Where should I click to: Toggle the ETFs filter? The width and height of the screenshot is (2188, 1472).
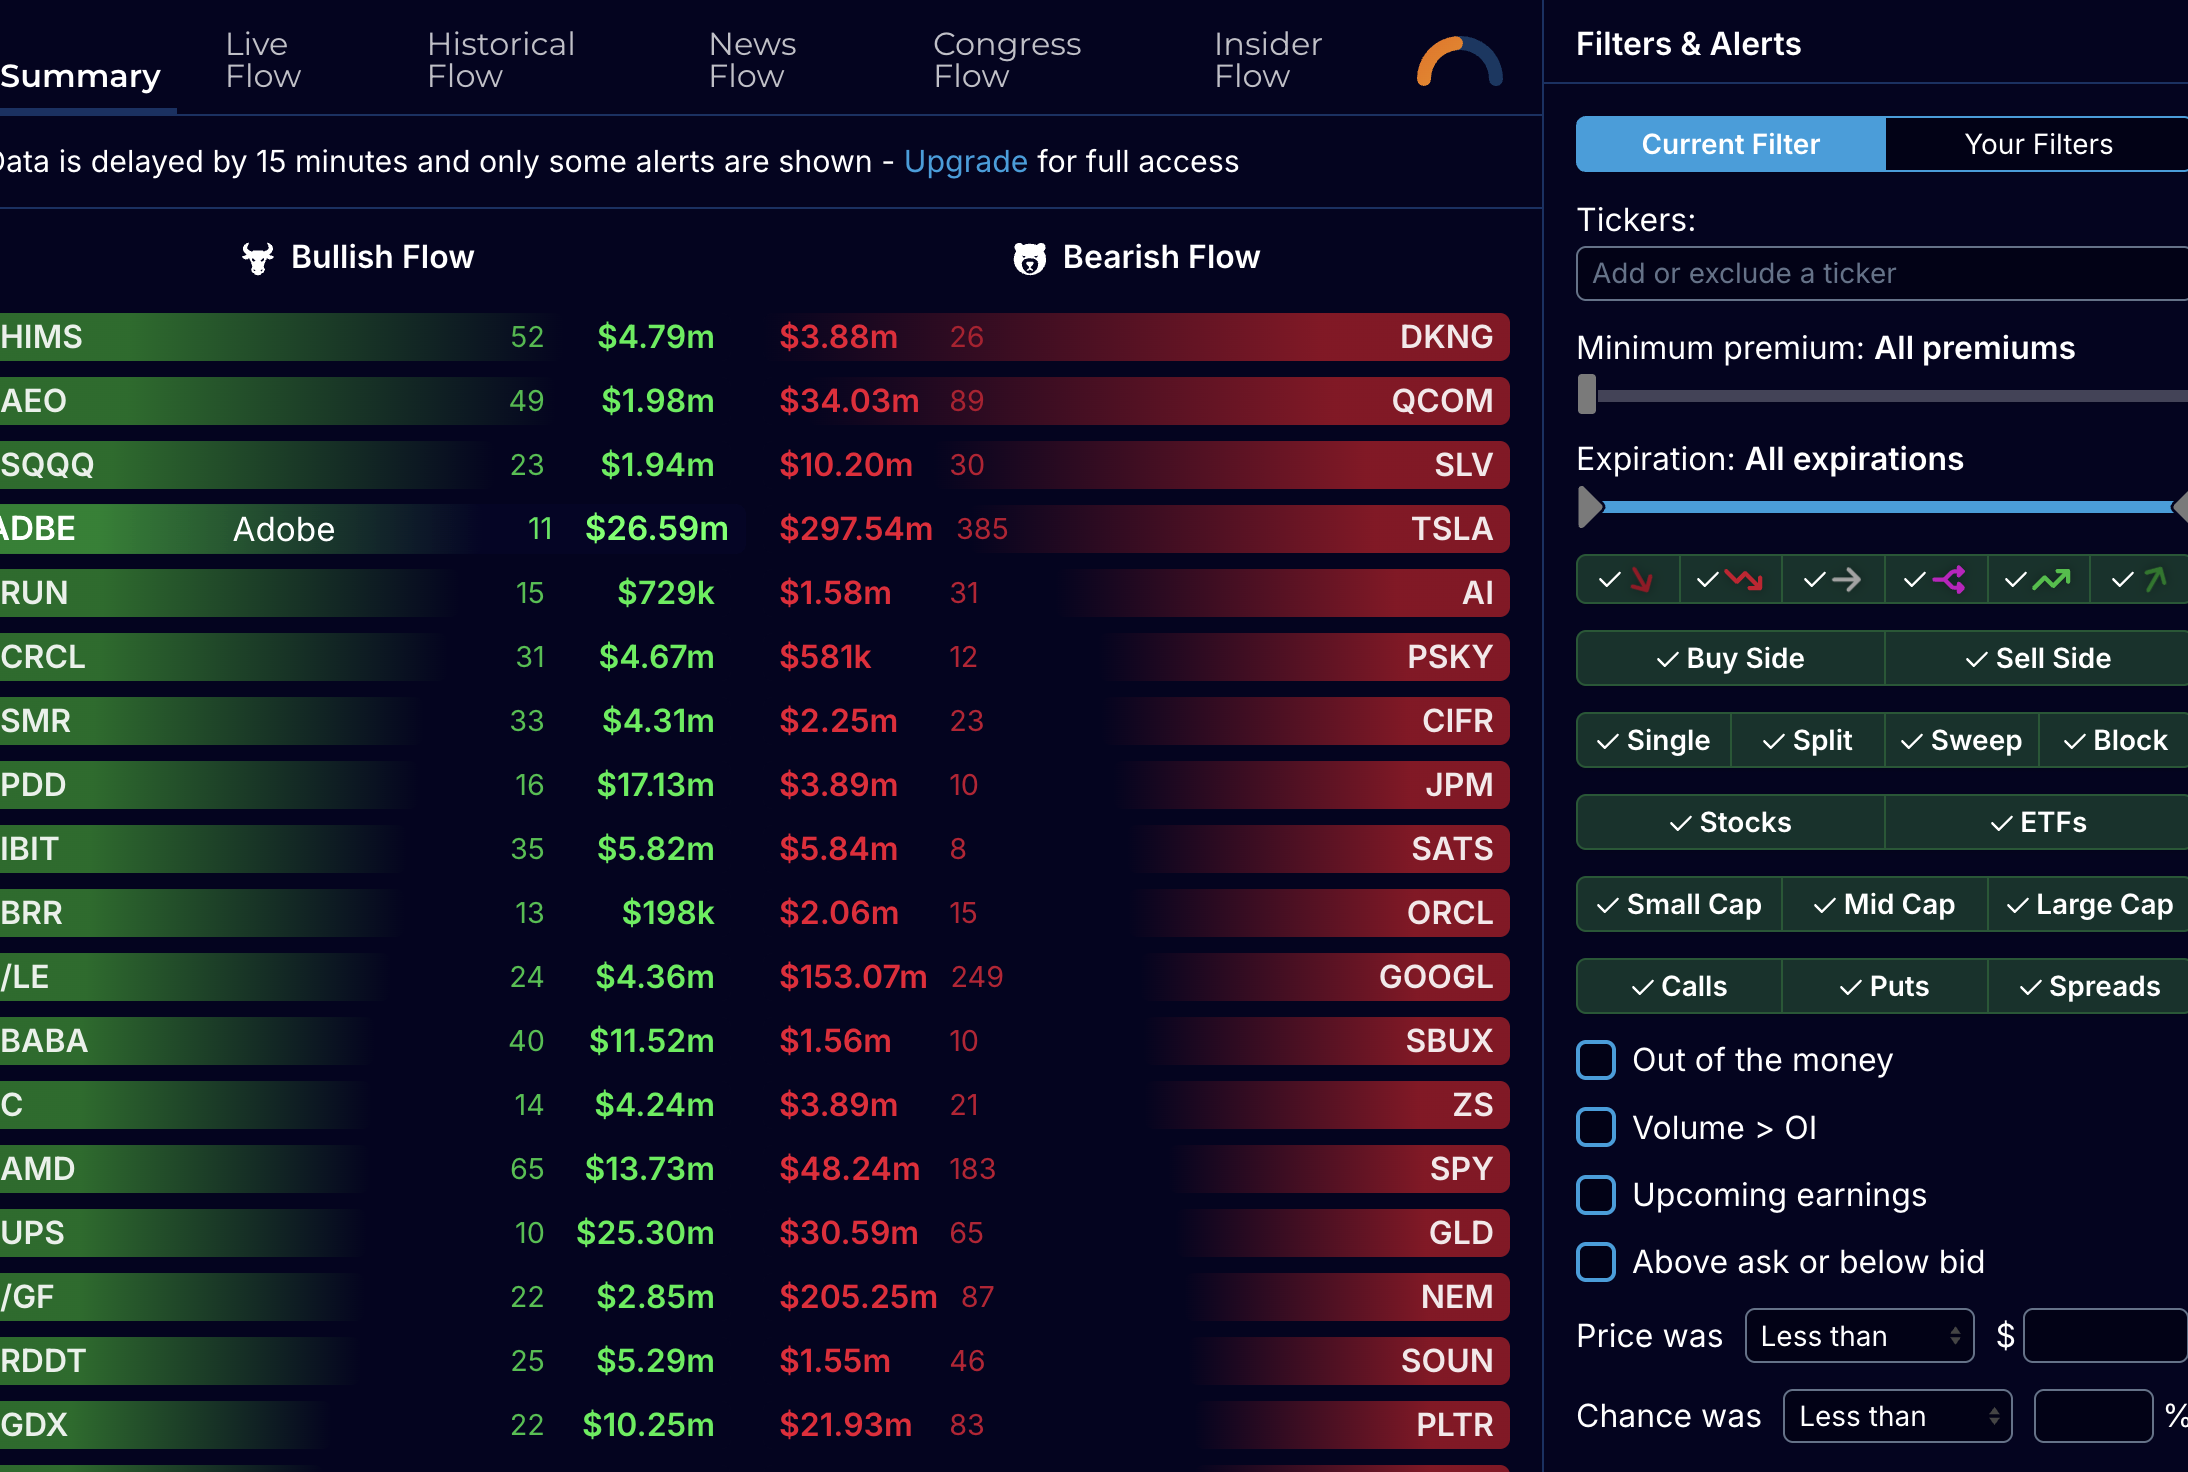pyautogui.click(x=2037, y=822)
